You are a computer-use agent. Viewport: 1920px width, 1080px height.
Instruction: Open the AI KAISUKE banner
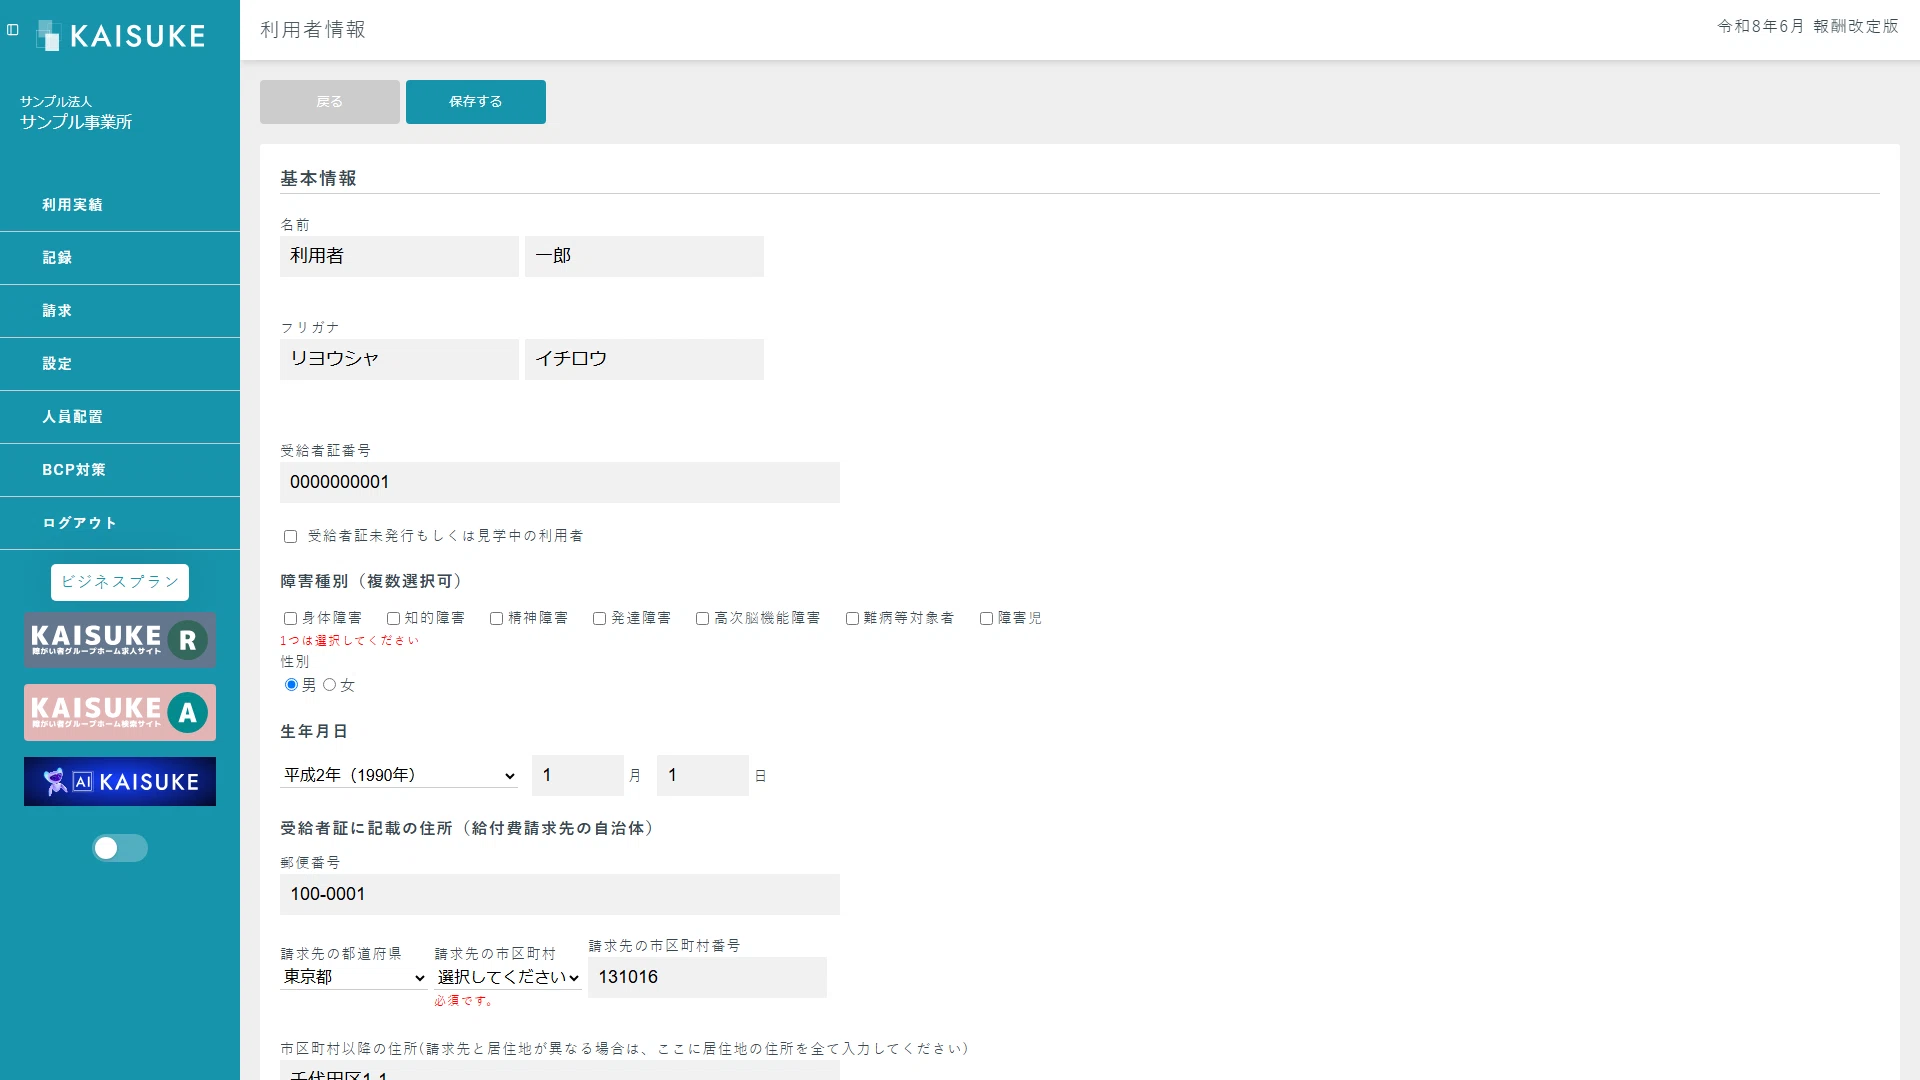click(120, 781)
